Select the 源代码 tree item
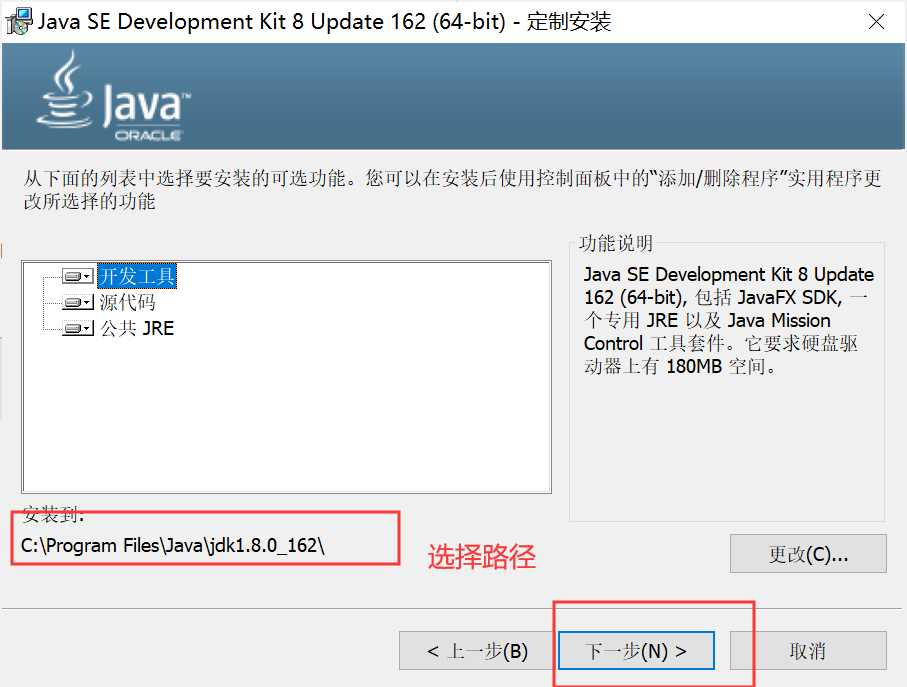Screen dimensions: 907x687 click(127, 302)
